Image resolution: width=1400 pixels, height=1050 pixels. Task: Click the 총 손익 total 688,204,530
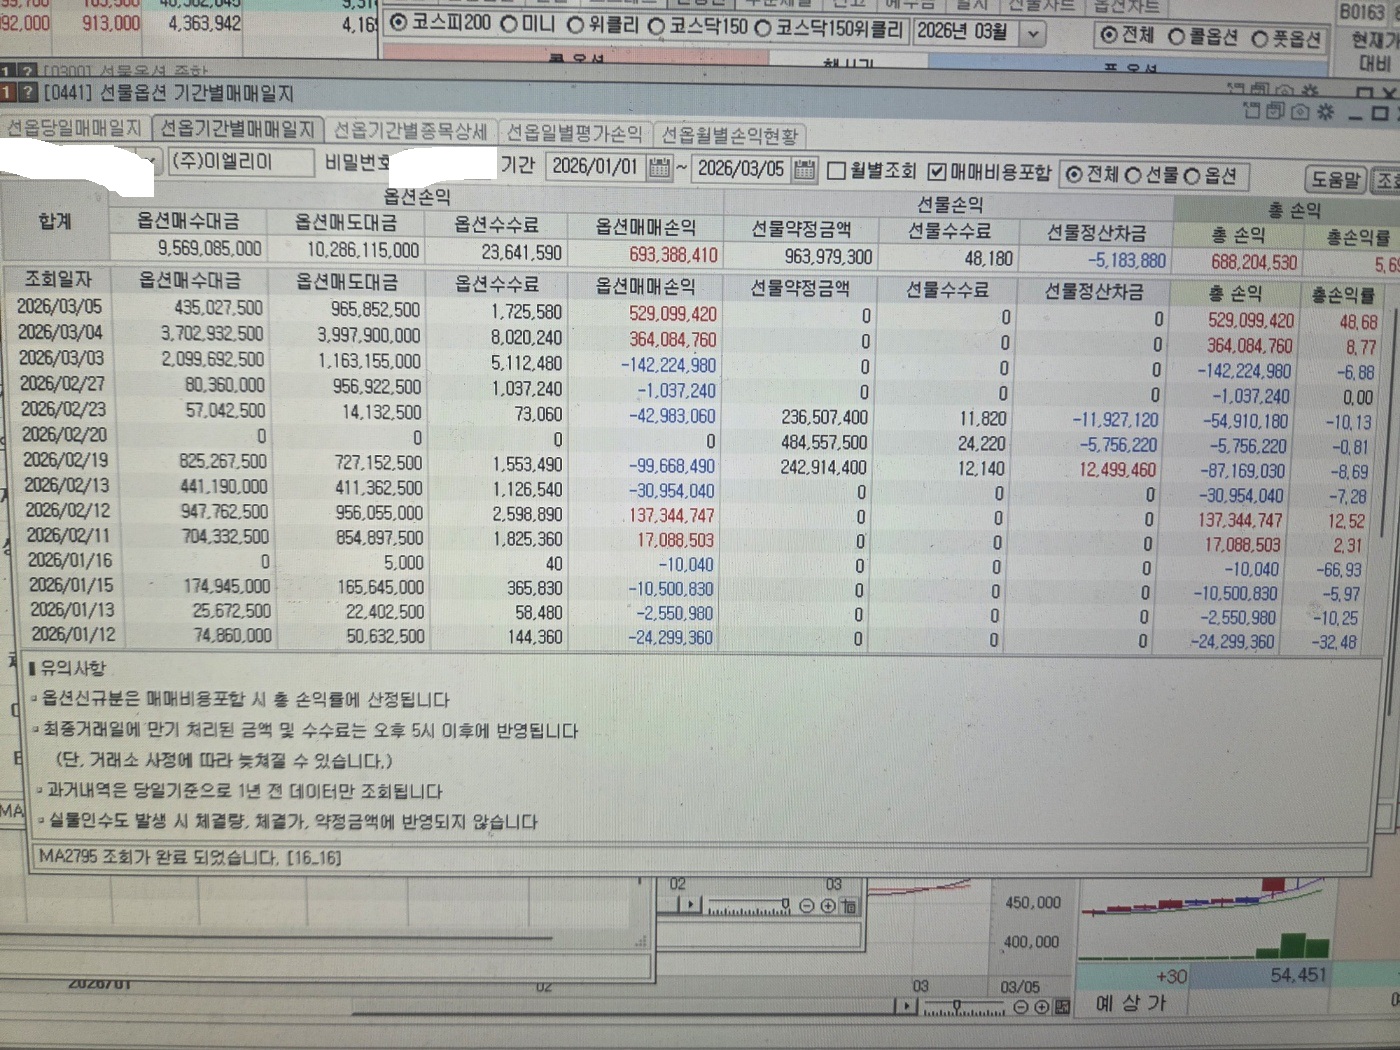tap(1254, 262)
